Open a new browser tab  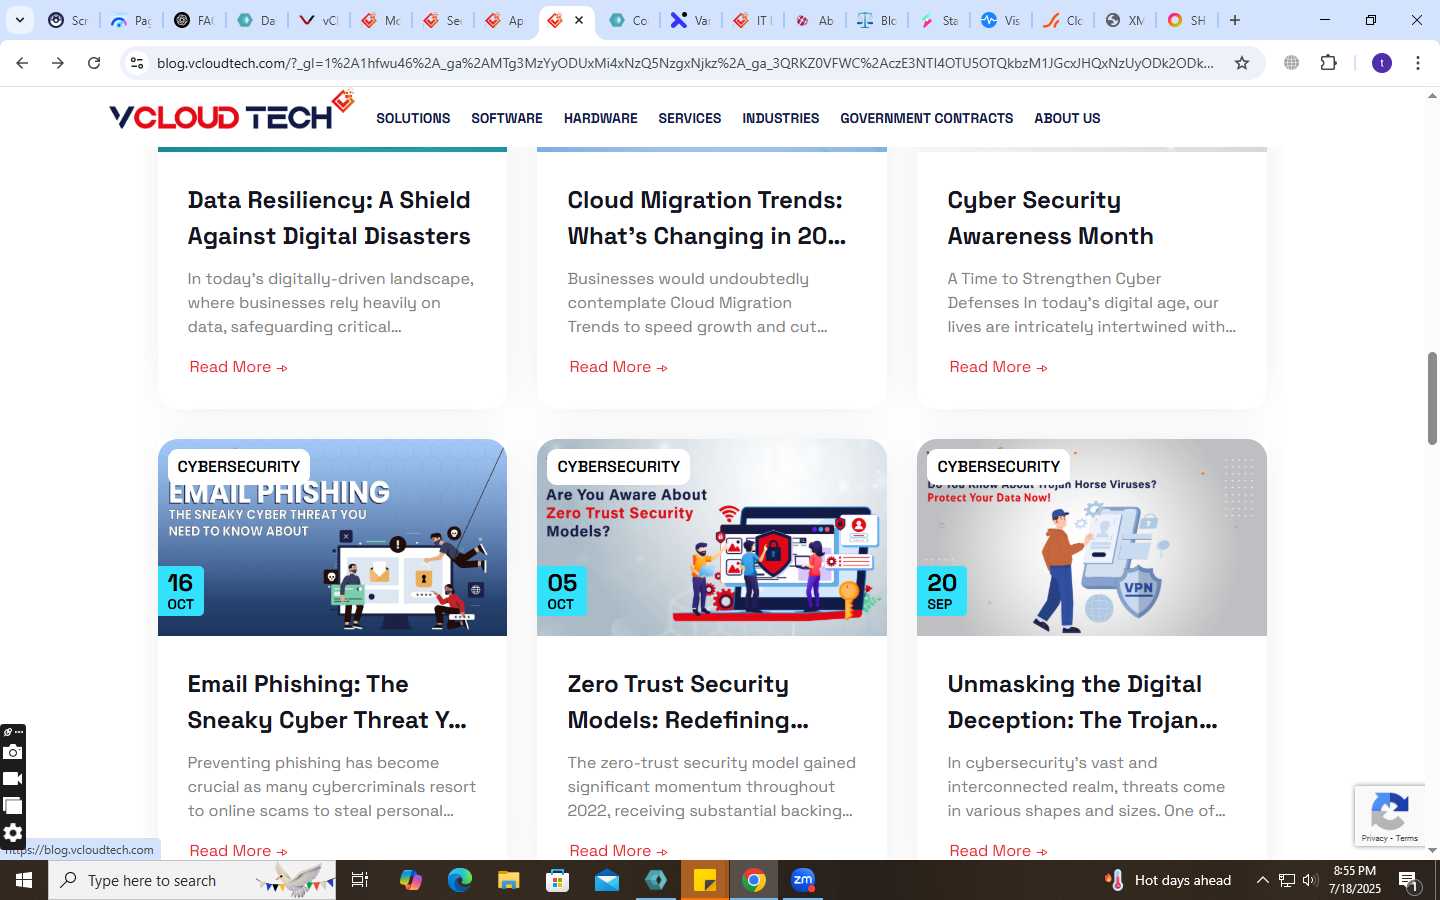1235,20
